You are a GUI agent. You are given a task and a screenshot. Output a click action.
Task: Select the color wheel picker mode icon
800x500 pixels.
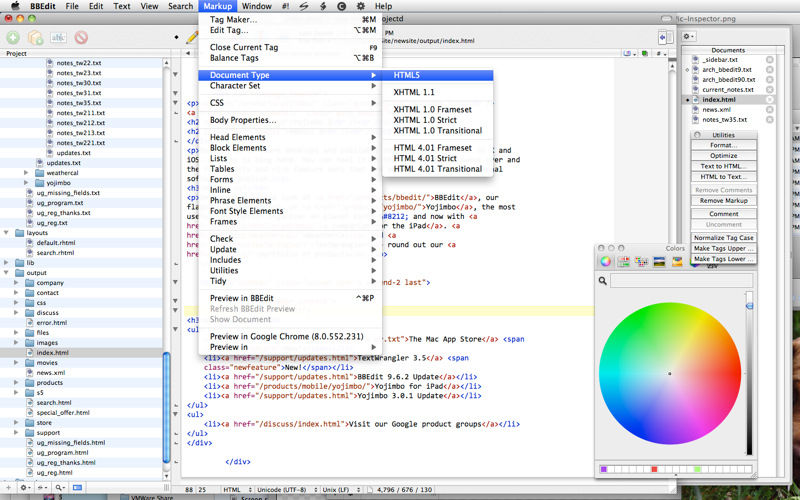coord(605,262)
